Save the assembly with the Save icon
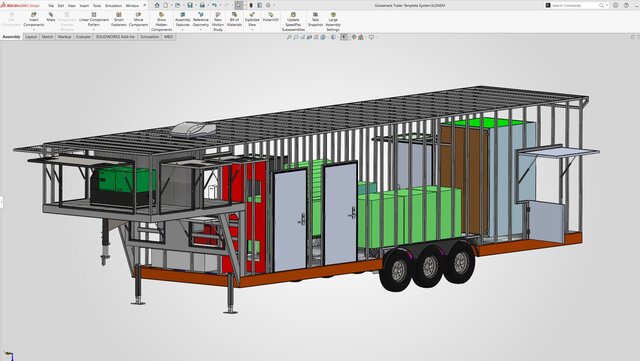Viewport: 640px width, 361px height. (x=190, y=5)
